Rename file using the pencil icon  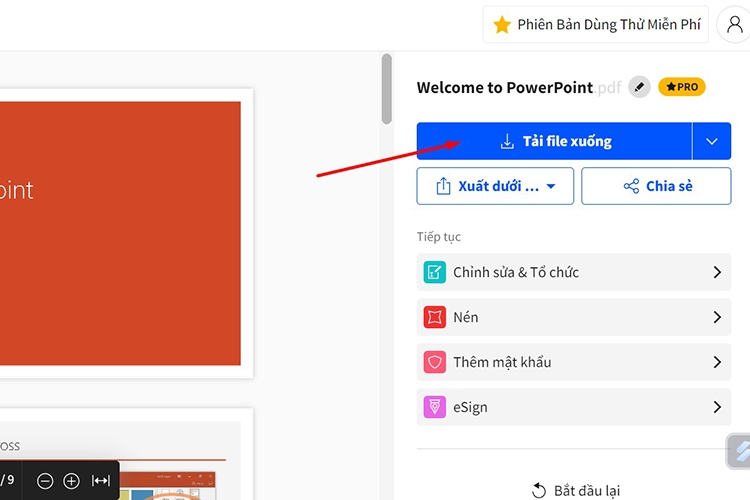(639, 87)
